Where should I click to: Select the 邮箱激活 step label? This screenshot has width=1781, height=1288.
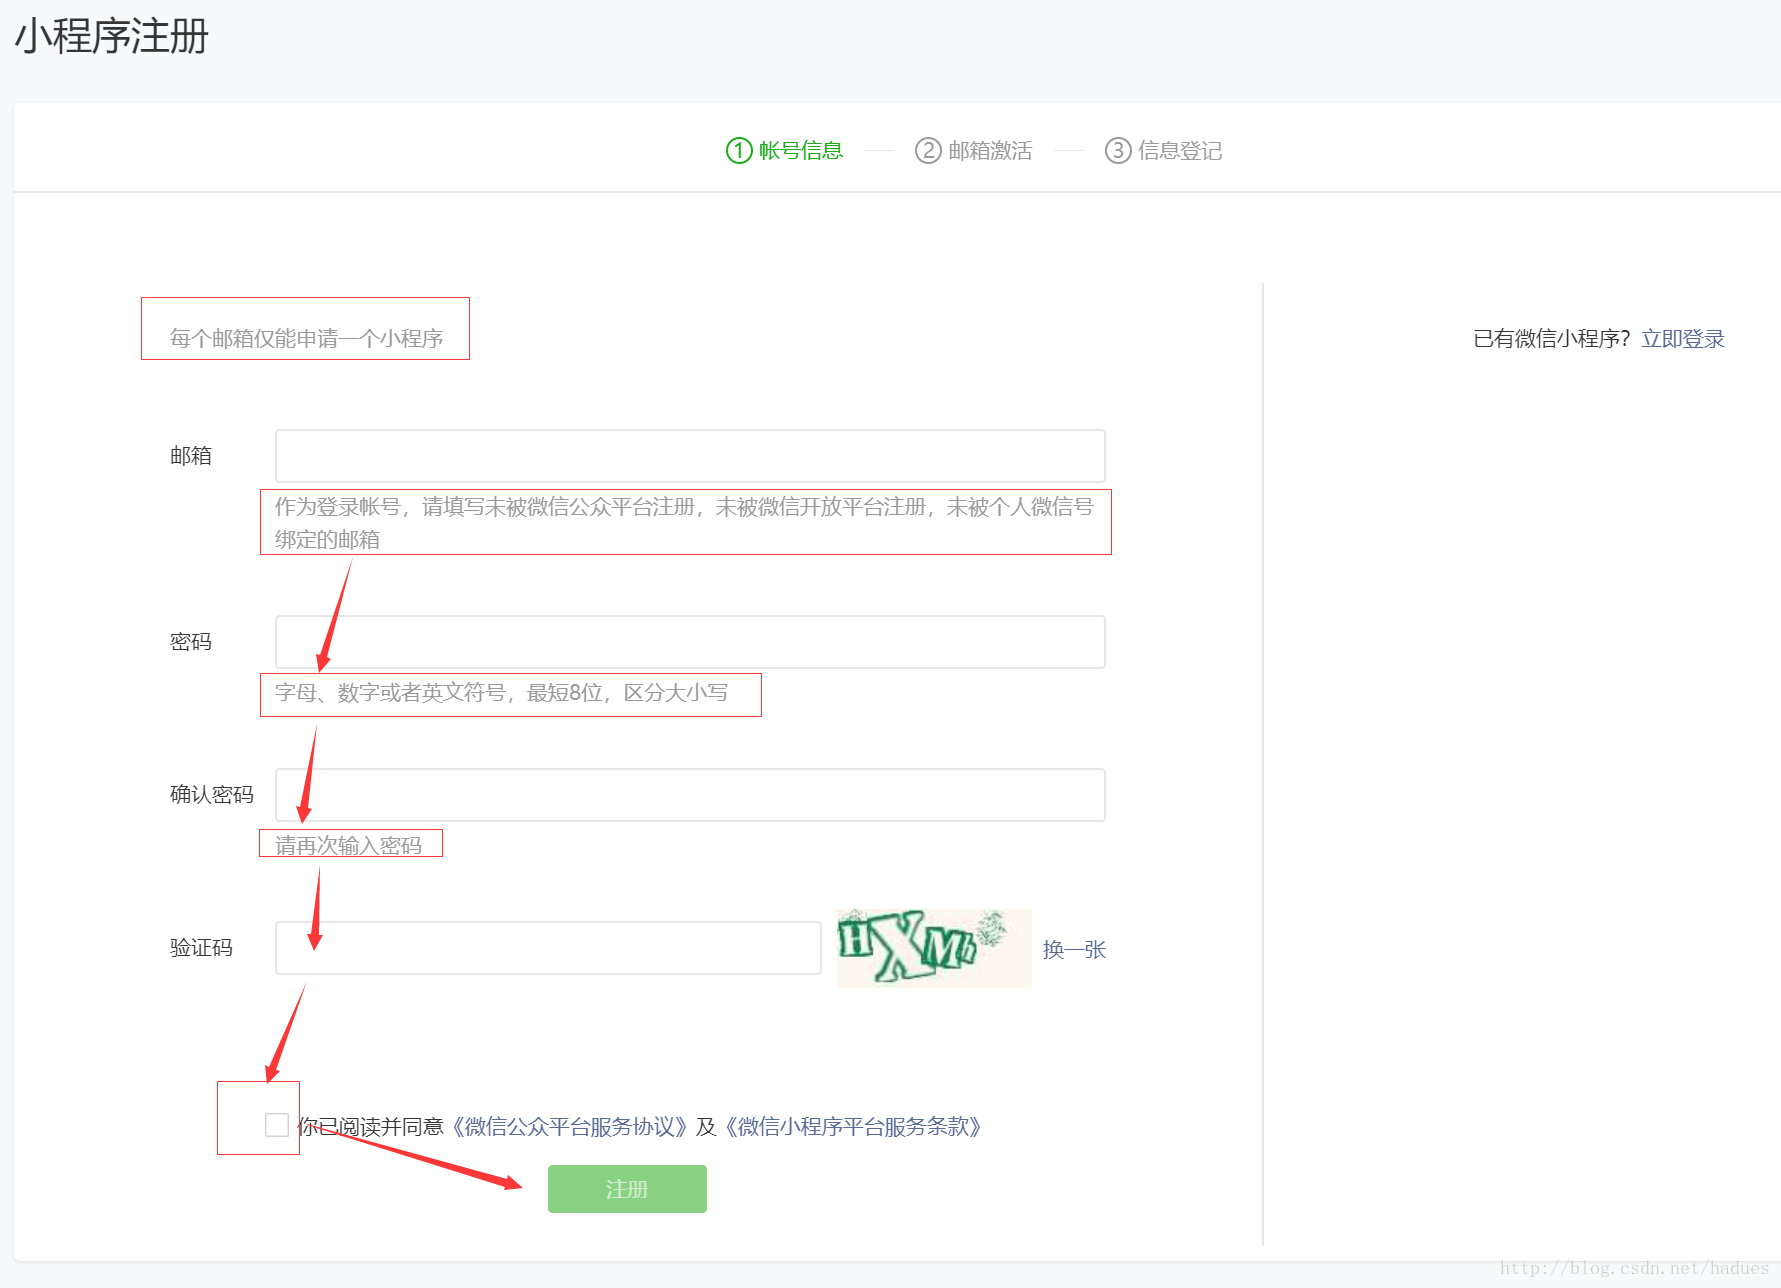pyautogui.click(x=990, y=151)
